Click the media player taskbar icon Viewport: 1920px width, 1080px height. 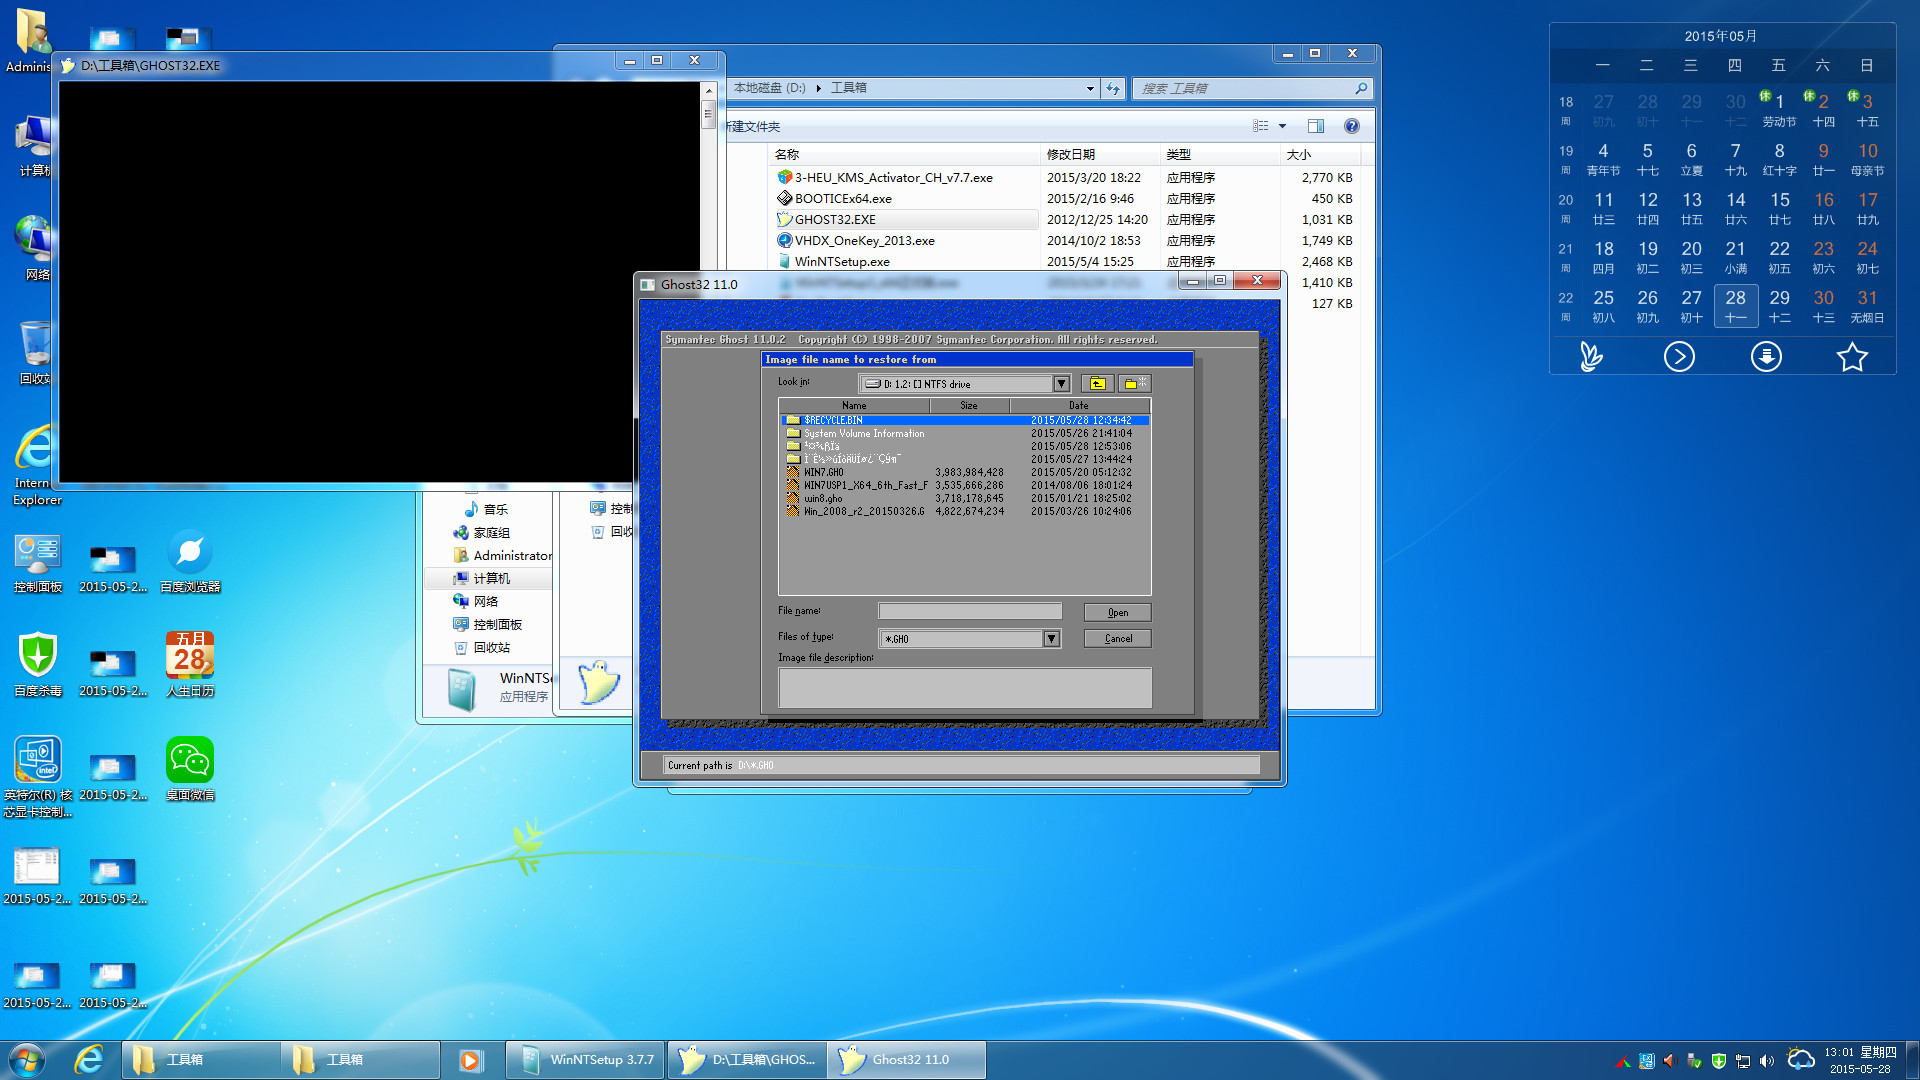point(471,1060)
